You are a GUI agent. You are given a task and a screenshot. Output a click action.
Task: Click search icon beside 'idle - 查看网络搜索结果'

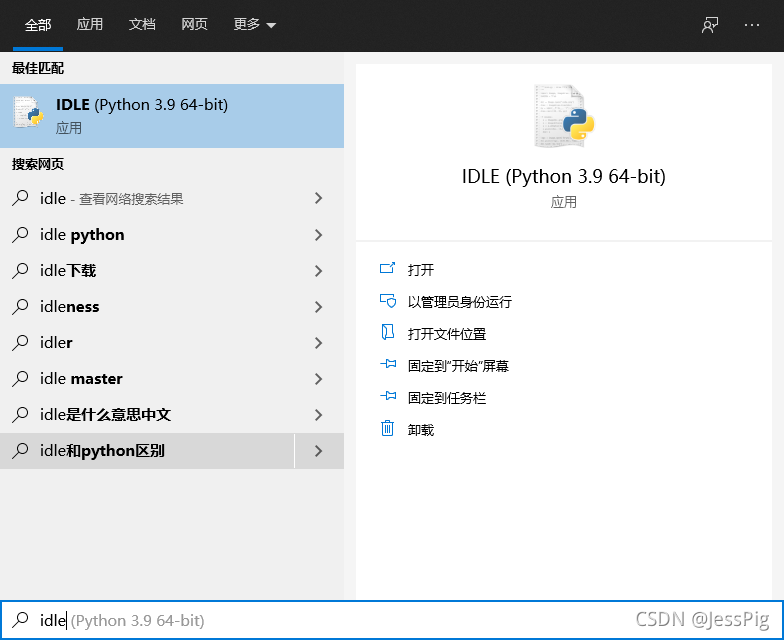[20, 198]
